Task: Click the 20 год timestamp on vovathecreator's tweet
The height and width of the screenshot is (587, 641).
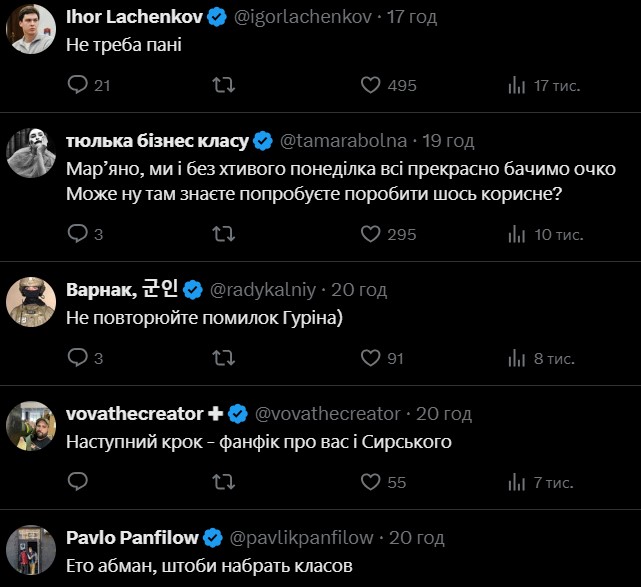Action: tap(443, 413)
